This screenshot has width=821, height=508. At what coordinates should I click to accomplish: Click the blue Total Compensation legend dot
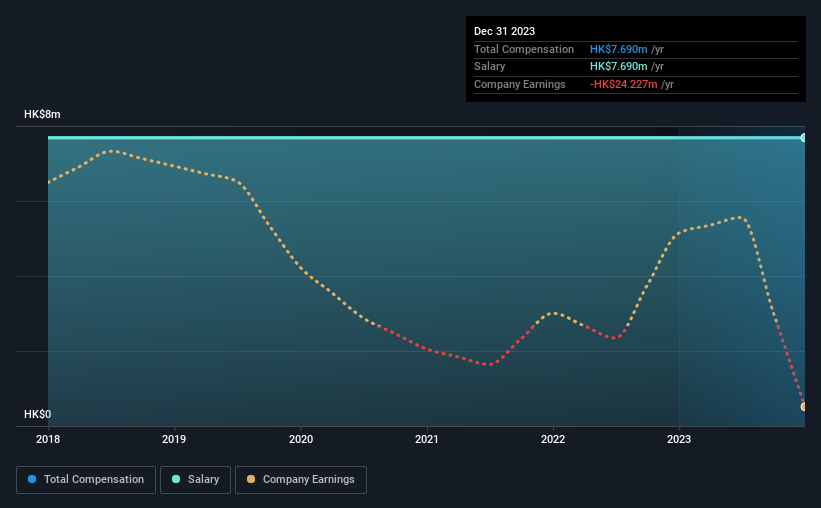[x=32, y=479]
